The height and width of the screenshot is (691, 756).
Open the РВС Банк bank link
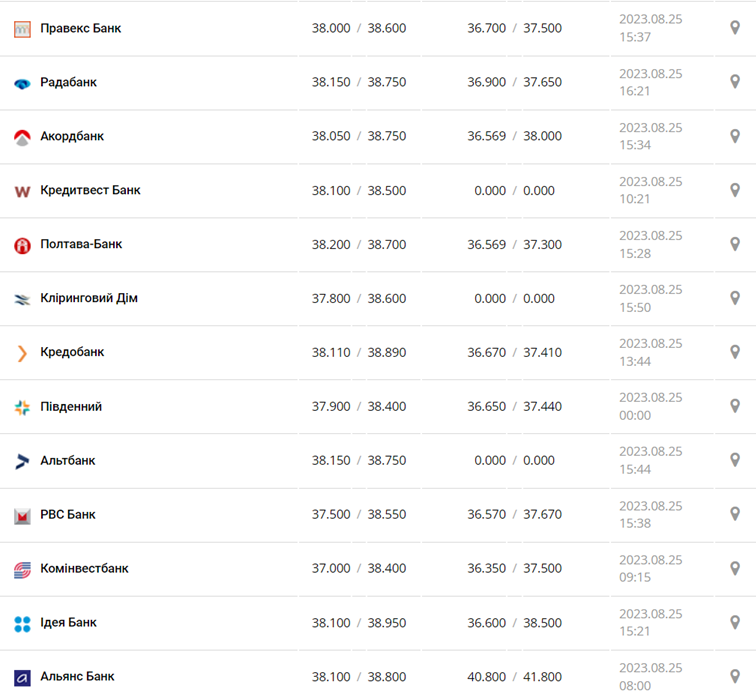tap(68, 514)
